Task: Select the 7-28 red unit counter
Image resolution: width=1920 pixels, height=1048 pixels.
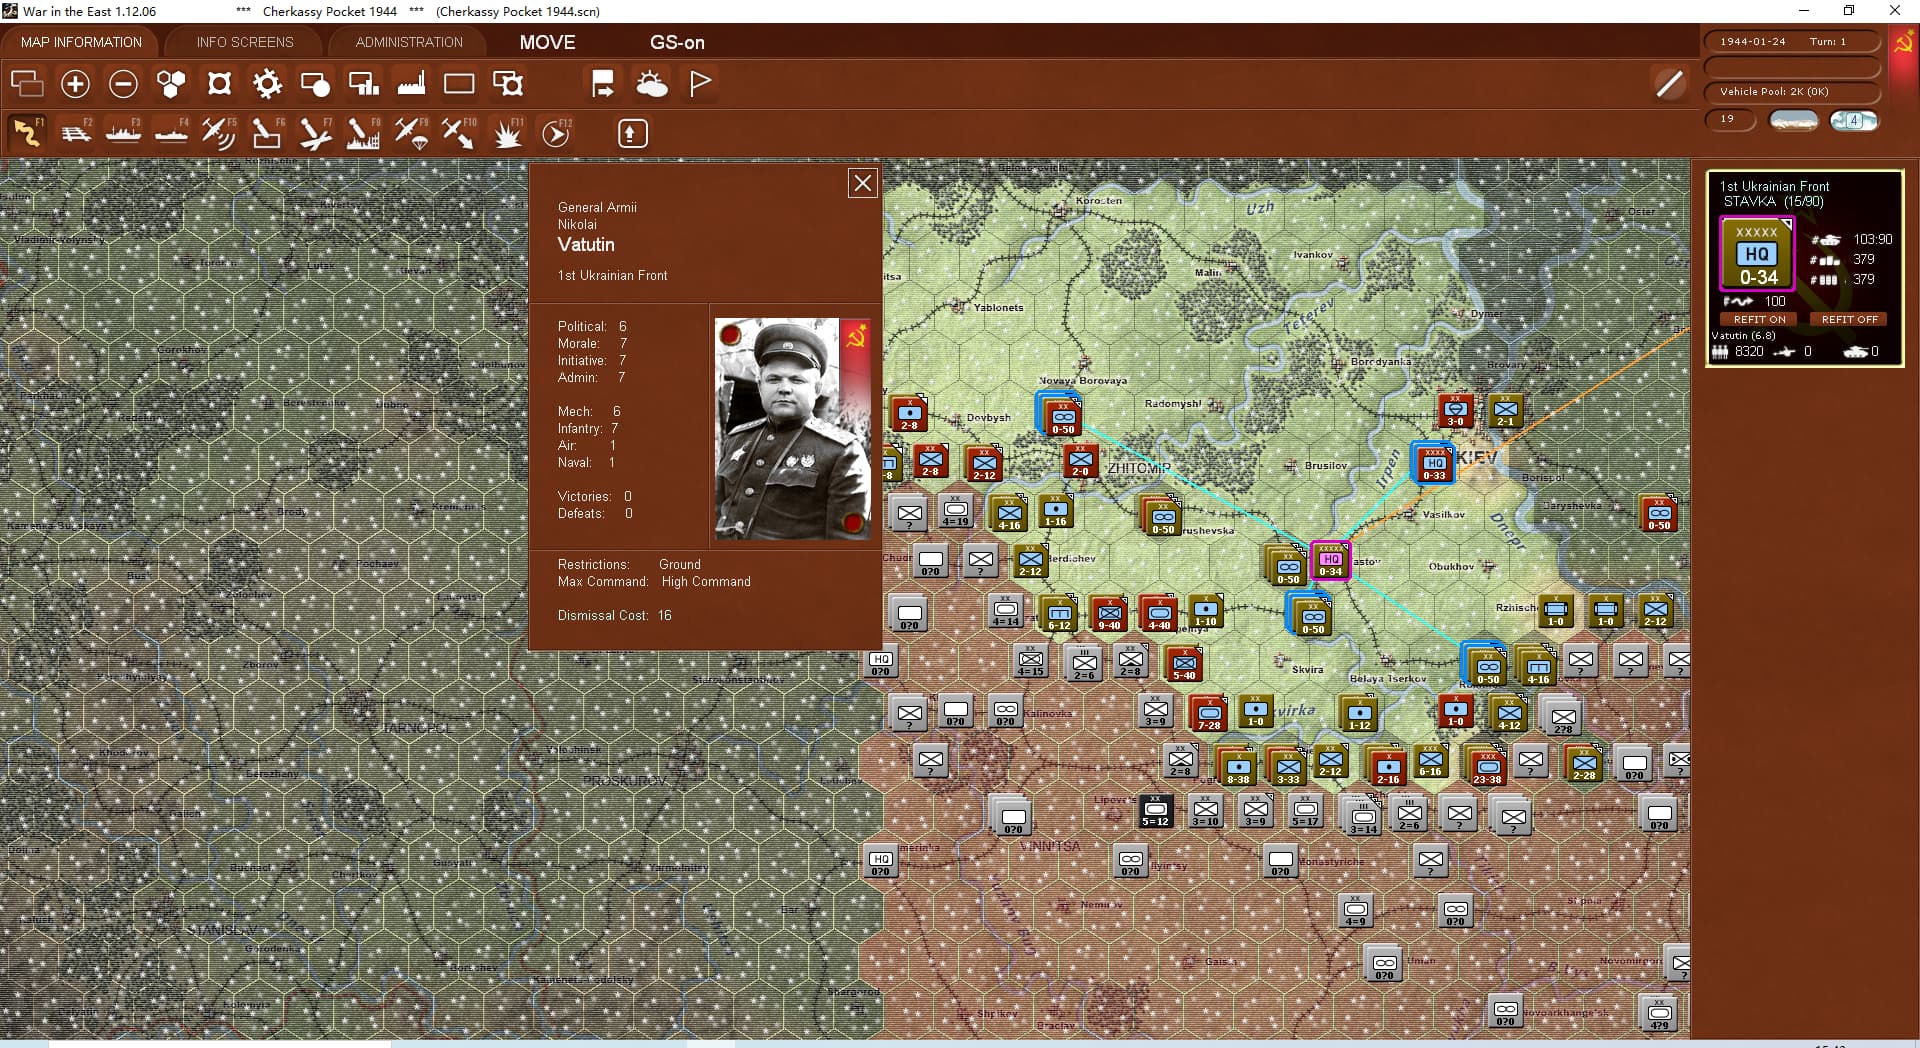Action: (1209, 712)
